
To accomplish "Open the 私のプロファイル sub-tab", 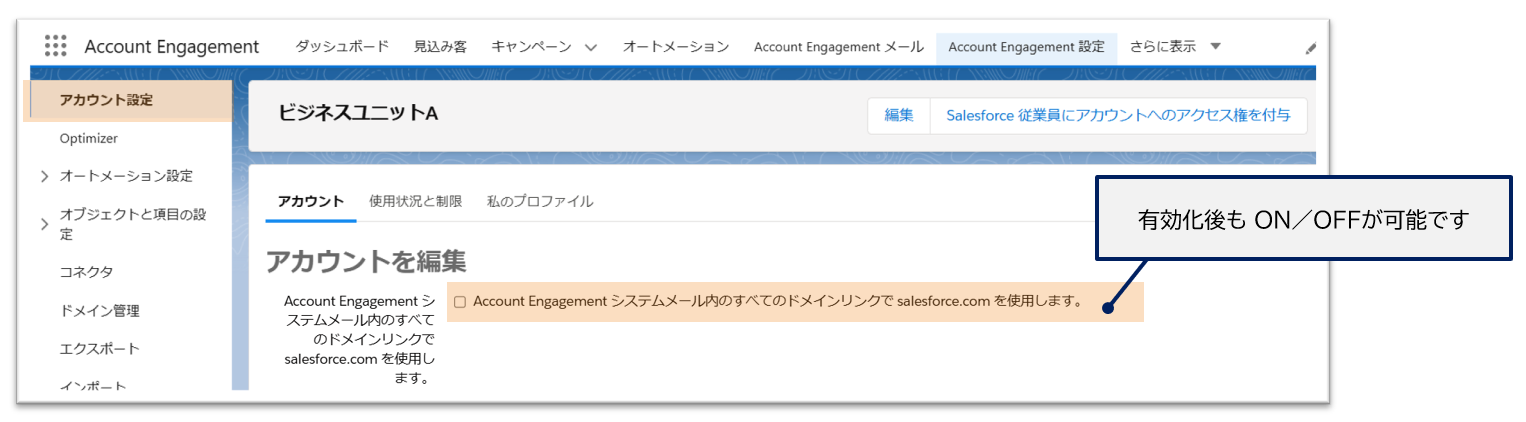I will point(540,201).
